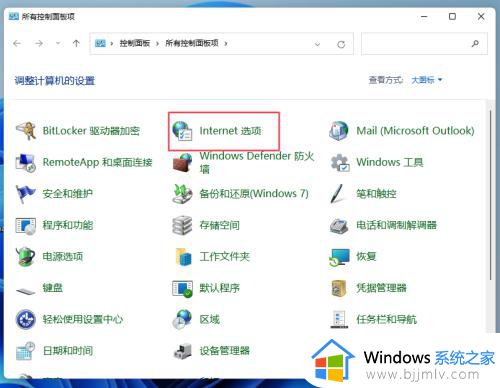500x388 pixels.
Task: Click 所有控制面板项 breadcrumb link
Action: click(x=192, y=43)
